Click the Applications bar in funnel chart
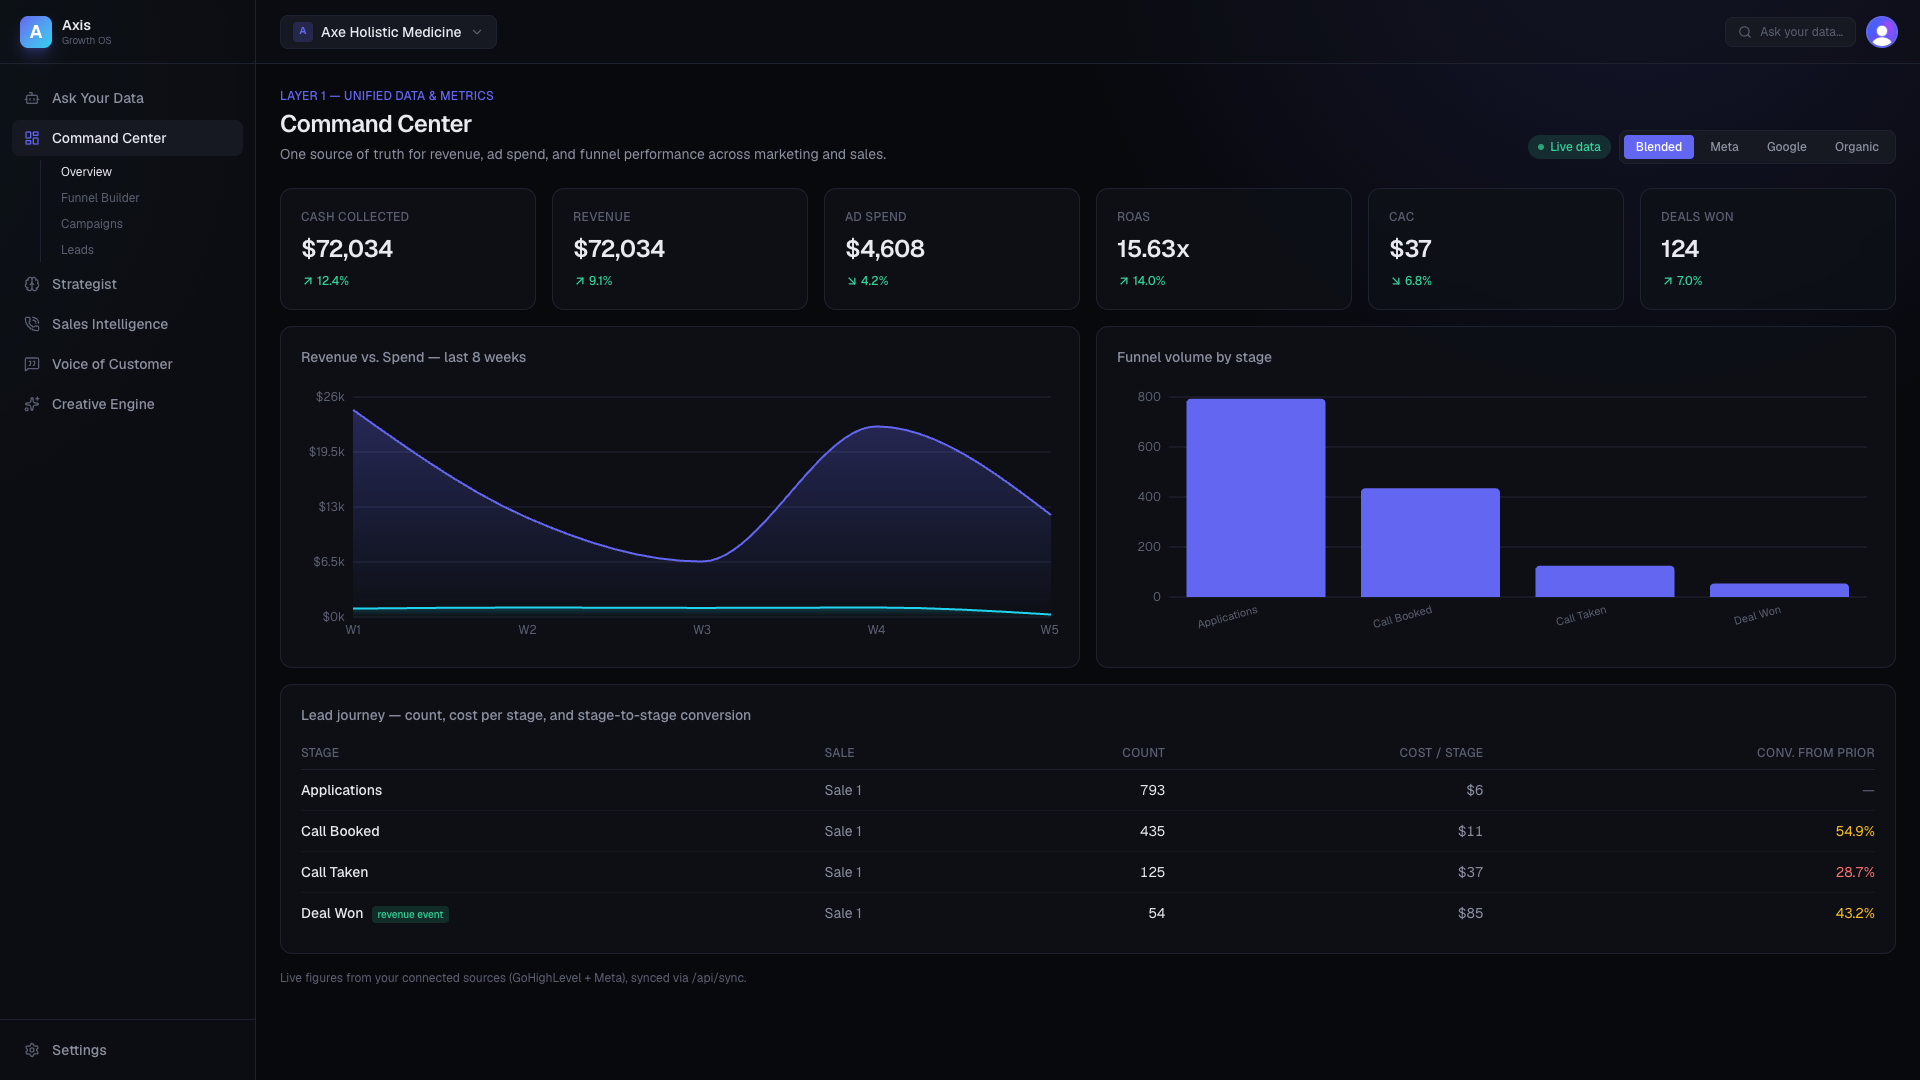1920x1080 pixels. (1256, 498)
